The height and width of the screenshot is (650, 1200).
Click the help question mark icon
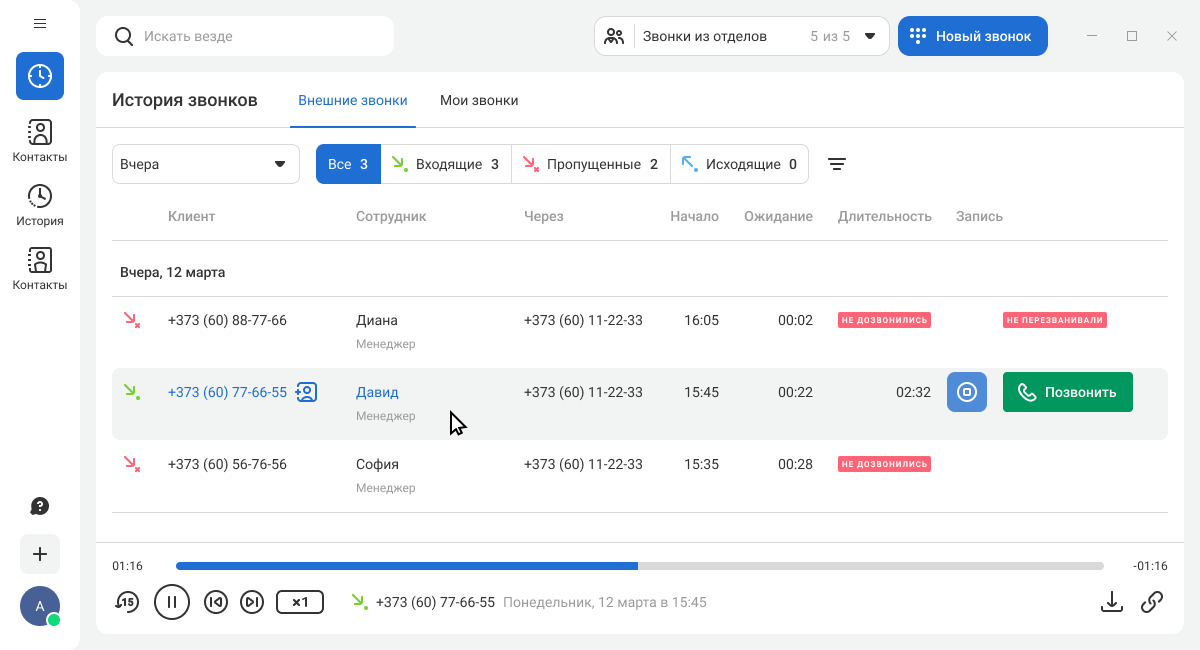tap(40, 506)
